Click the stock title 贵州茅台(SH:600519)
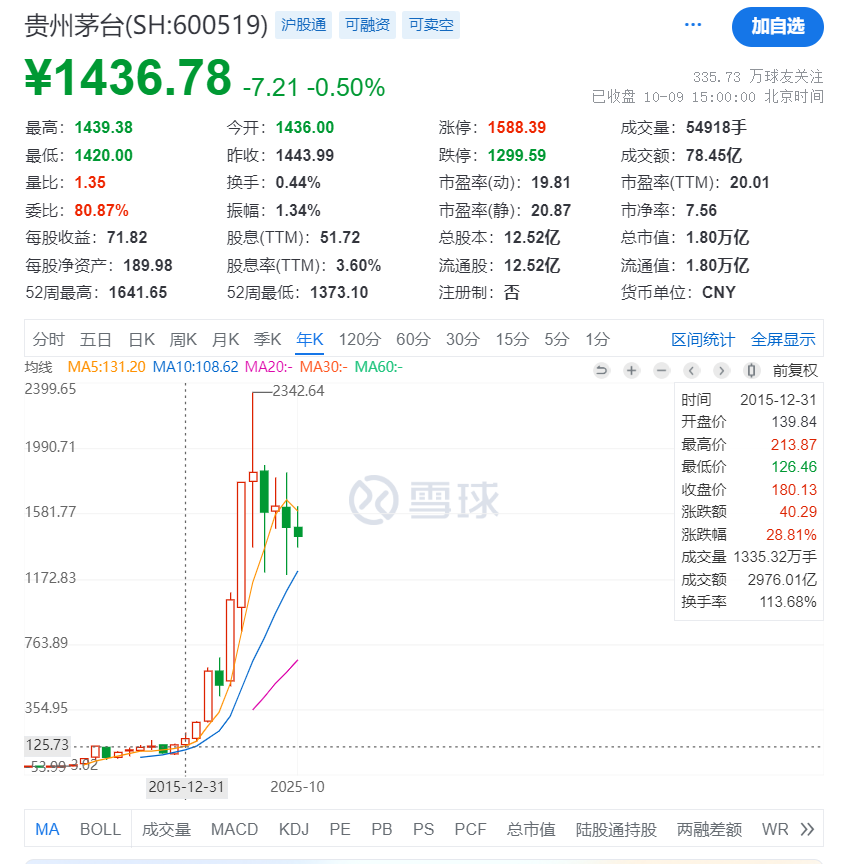Image resolution: width=844 pixels, height=864 pixels. tap(147, 25)
